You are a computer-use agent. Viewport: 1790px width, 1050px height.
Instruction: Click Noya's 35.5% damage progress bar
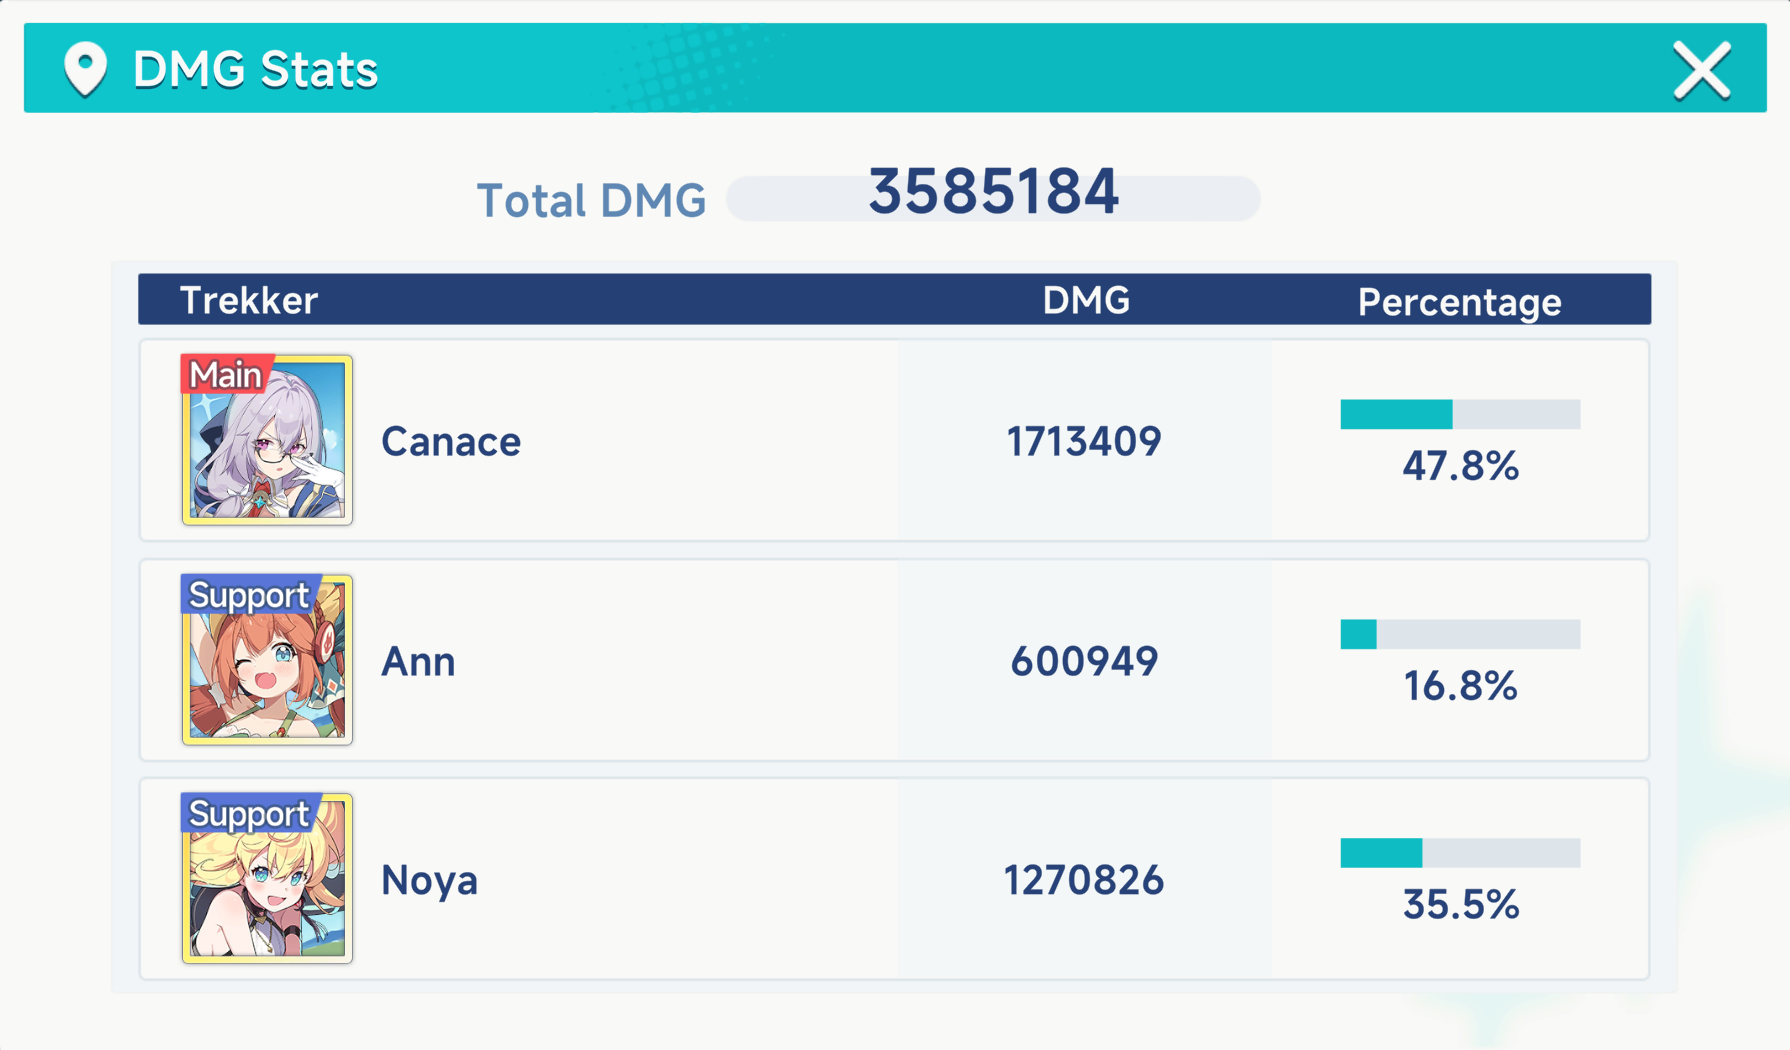click(1460, 853)
